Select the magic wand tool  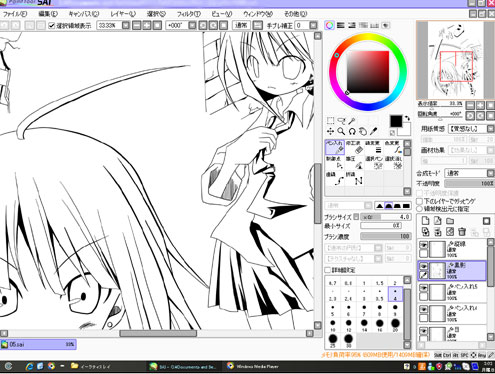[351, 120]
